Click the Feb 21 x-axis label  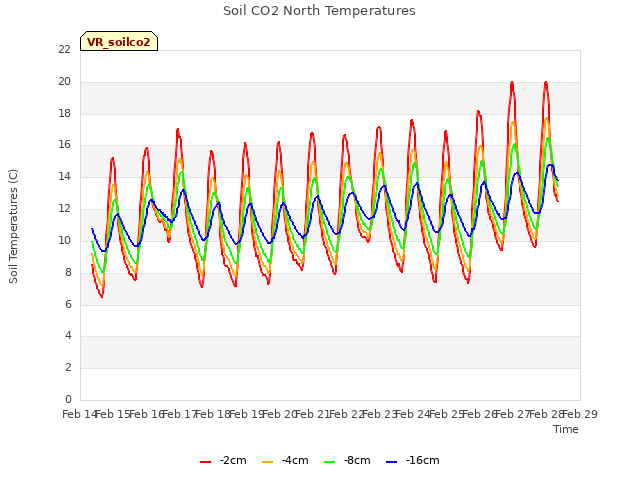313,414
